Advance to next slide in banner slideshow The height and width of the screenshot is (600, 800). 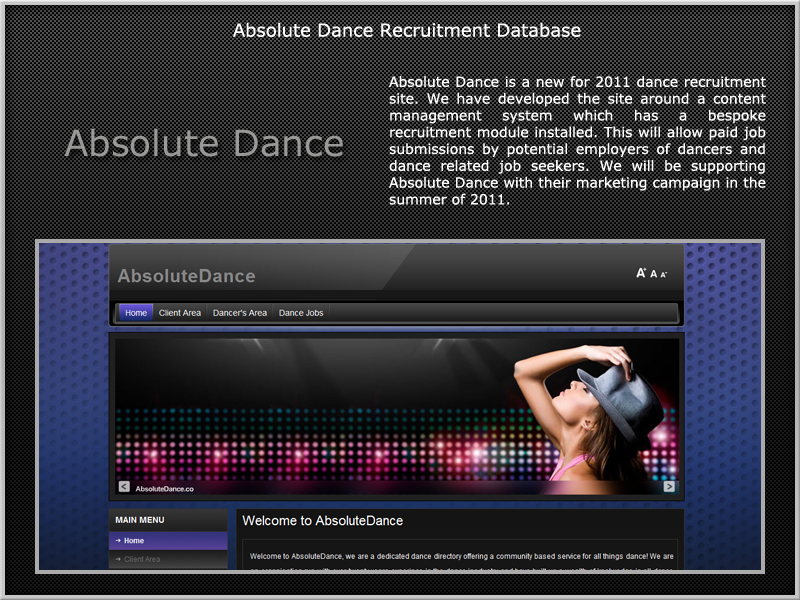point(669,486)
